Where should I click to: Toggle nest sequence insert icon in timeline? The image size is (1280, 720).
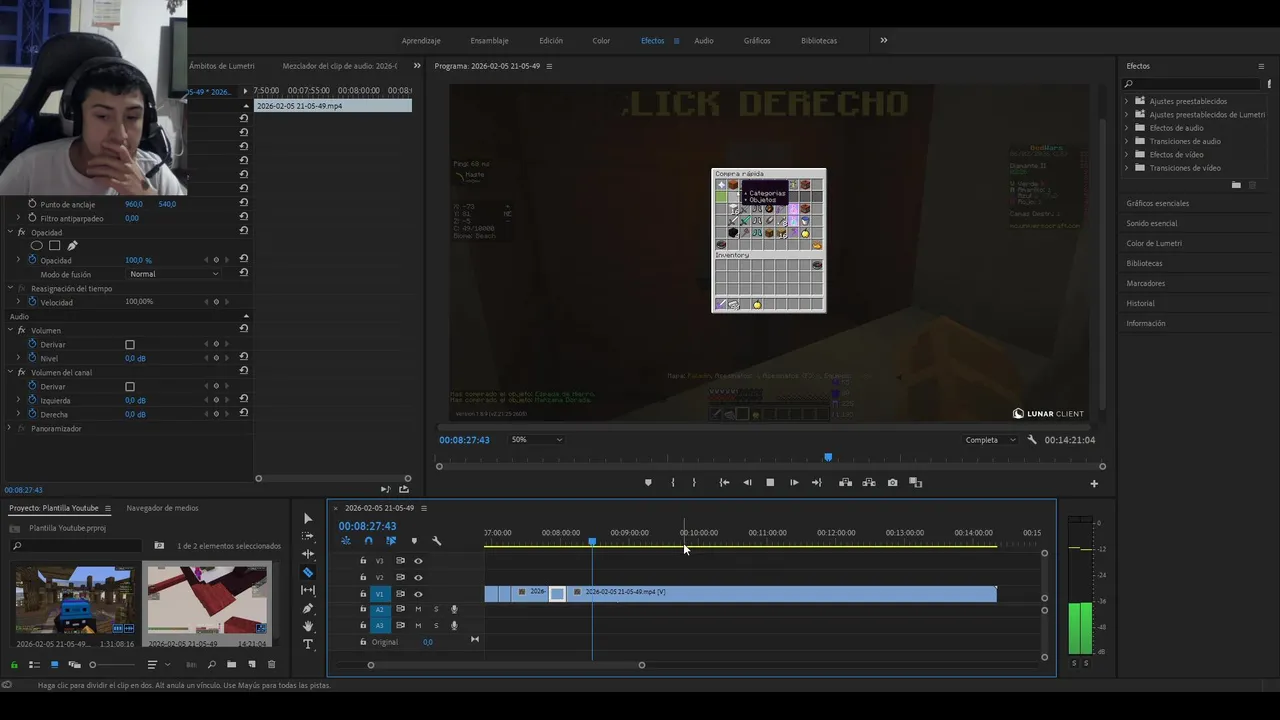[345, 541]
